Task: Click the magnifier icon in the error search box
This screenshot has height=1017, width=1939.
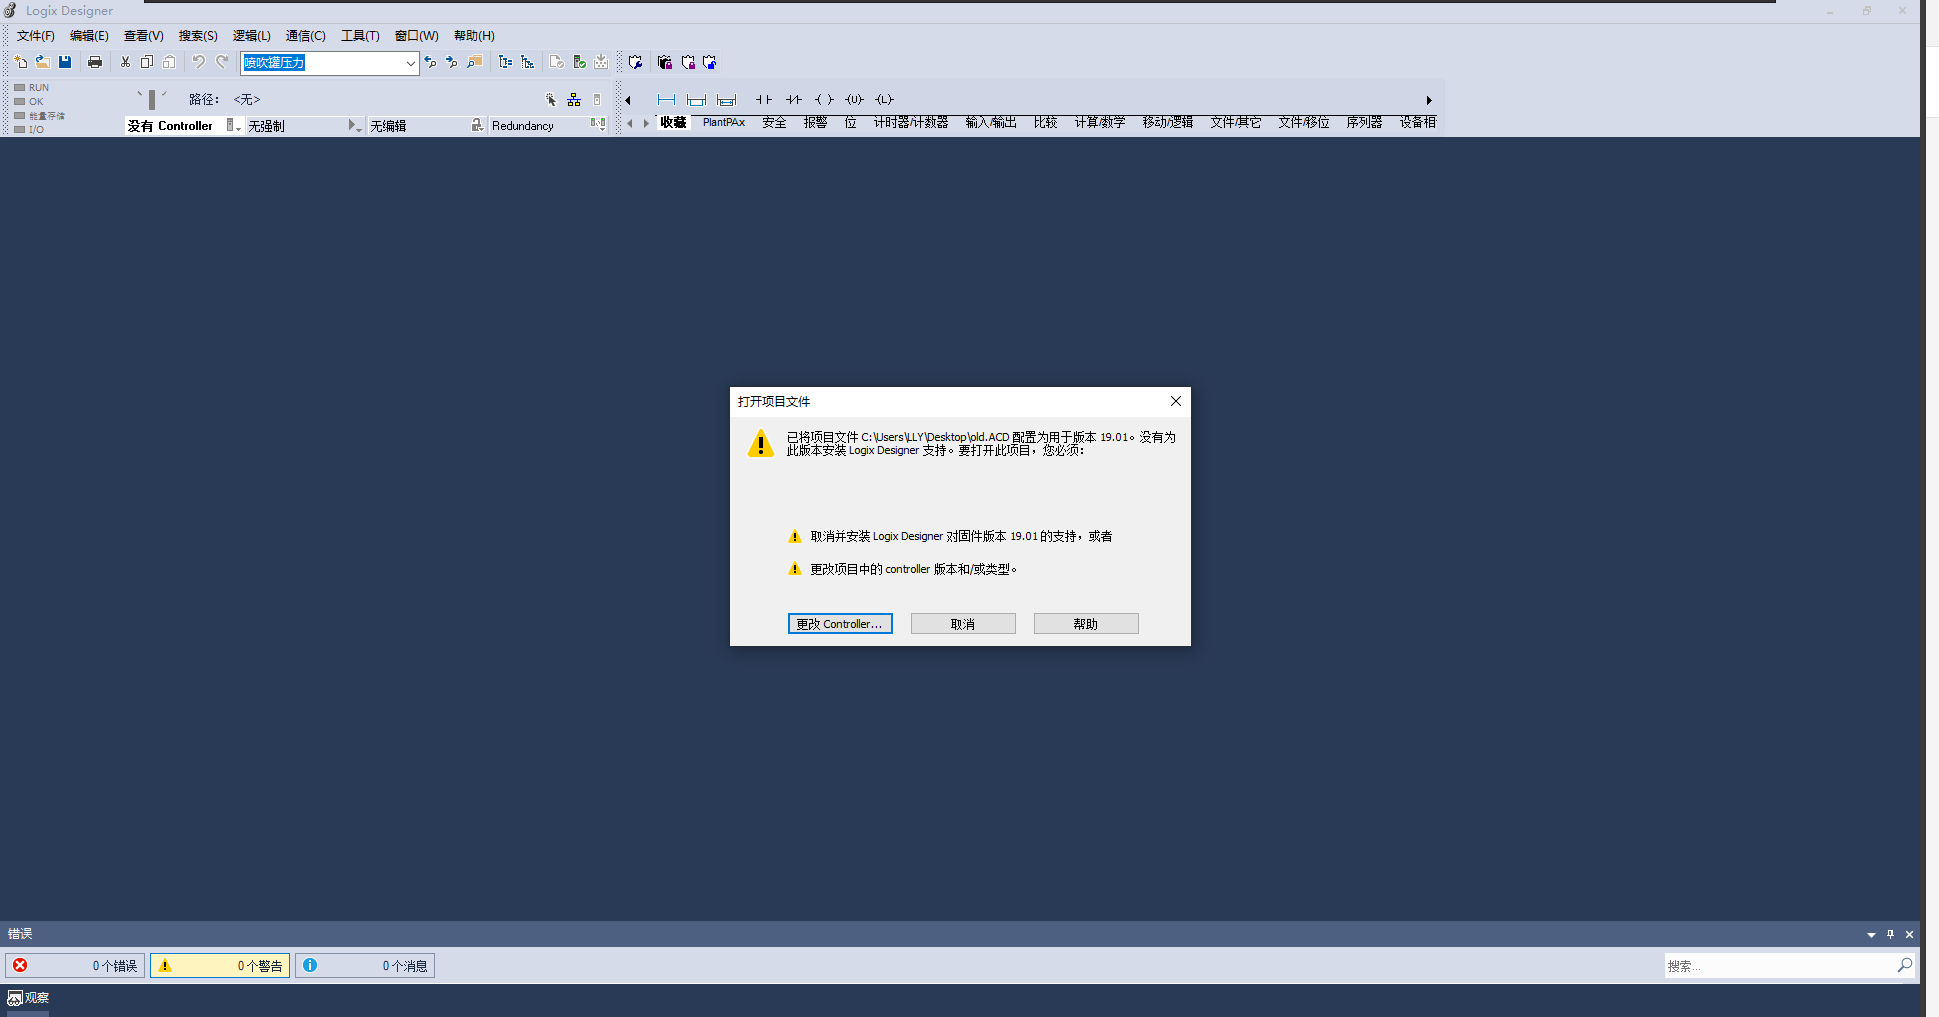Action: [x=1904, y=965]
